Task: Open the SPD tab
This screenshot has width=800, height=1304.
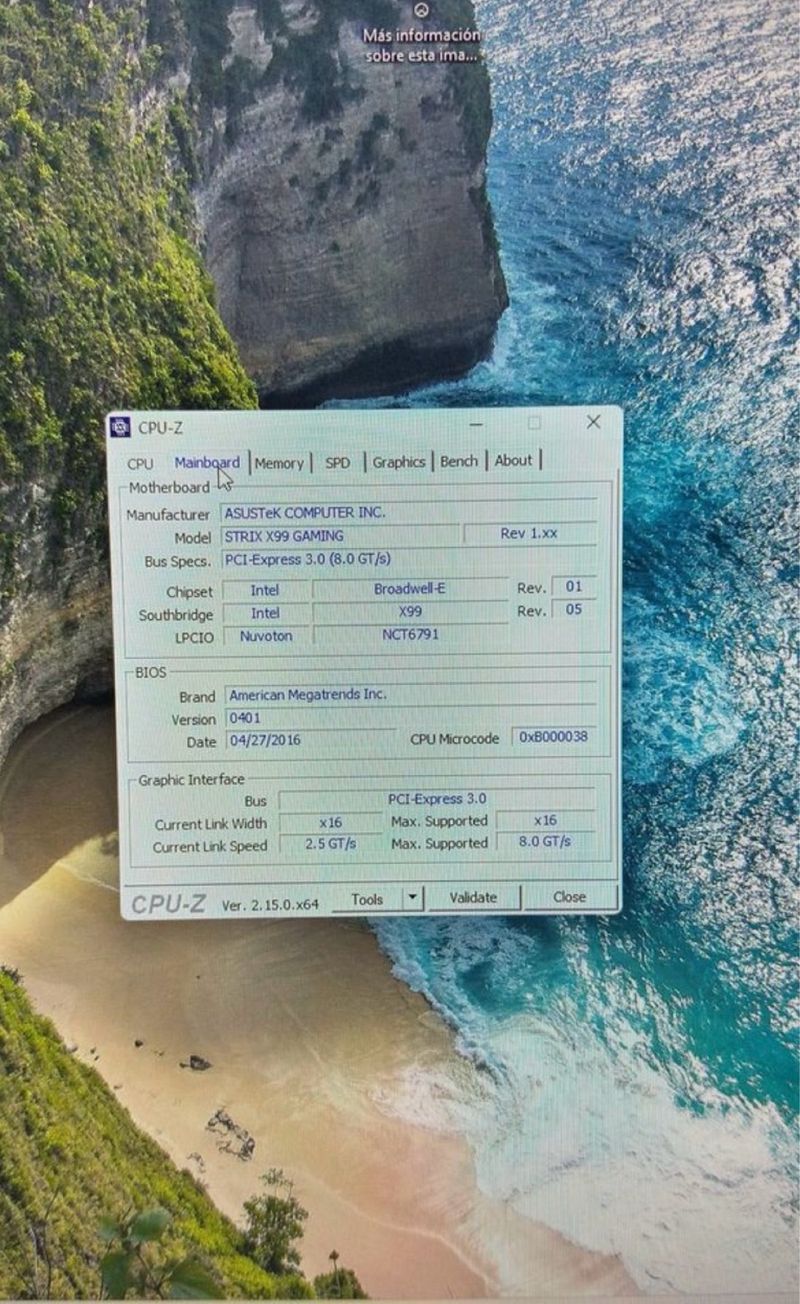Action: (x=338, y=463)
